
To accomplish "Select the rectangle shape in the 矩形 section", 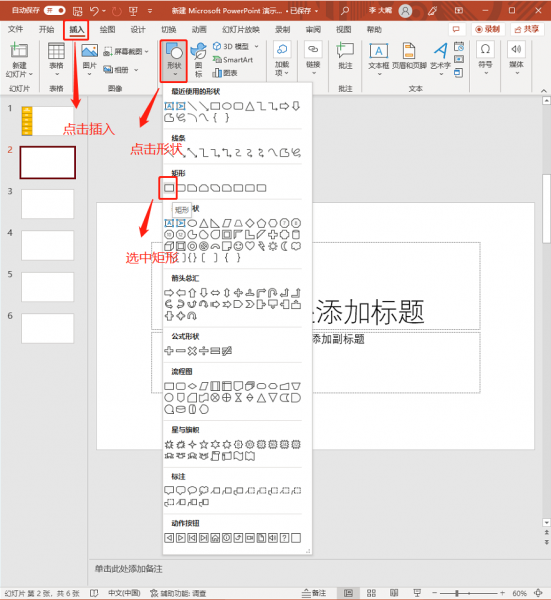I will coord(169,188).
